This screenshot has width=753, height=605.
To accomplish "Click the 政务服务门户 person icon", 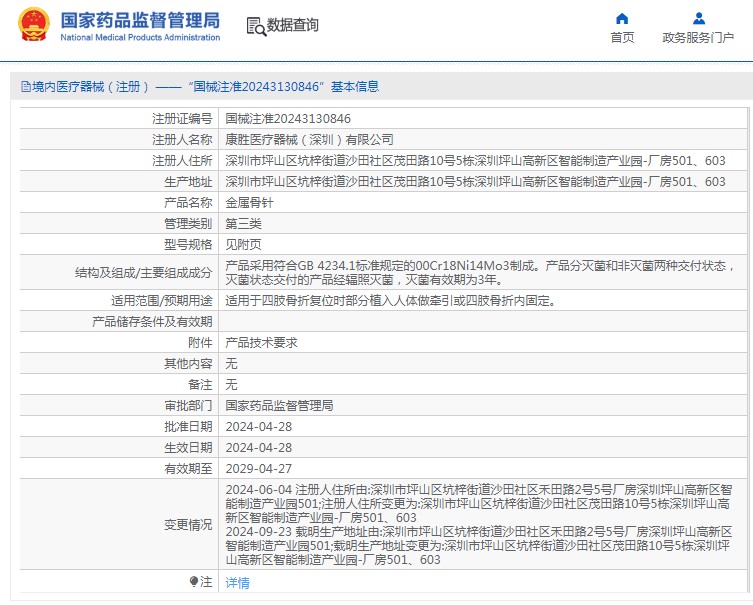I will (x=698, y=18).
